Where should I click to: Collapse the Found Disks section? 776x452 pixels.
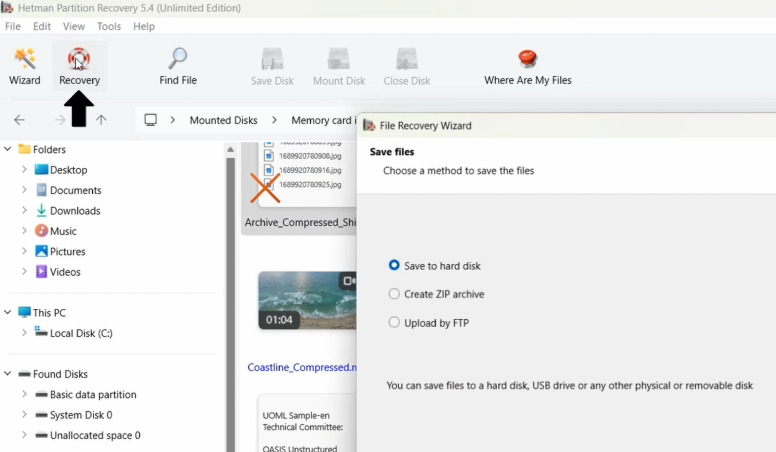[x=8, y=373]
